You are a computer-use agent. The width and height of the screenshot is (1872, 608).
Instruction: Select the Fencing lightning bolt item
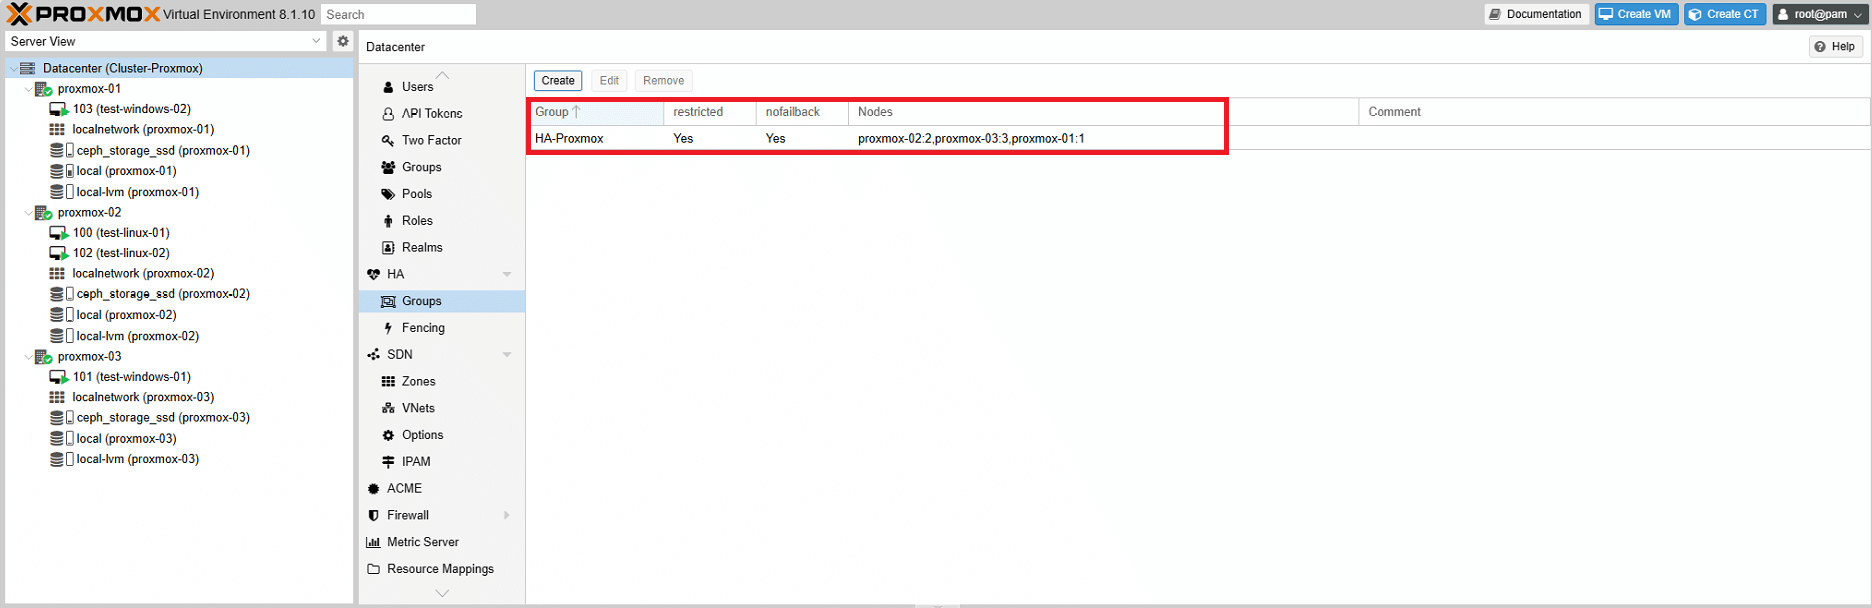pyautogui.click(x=422, y=328)
